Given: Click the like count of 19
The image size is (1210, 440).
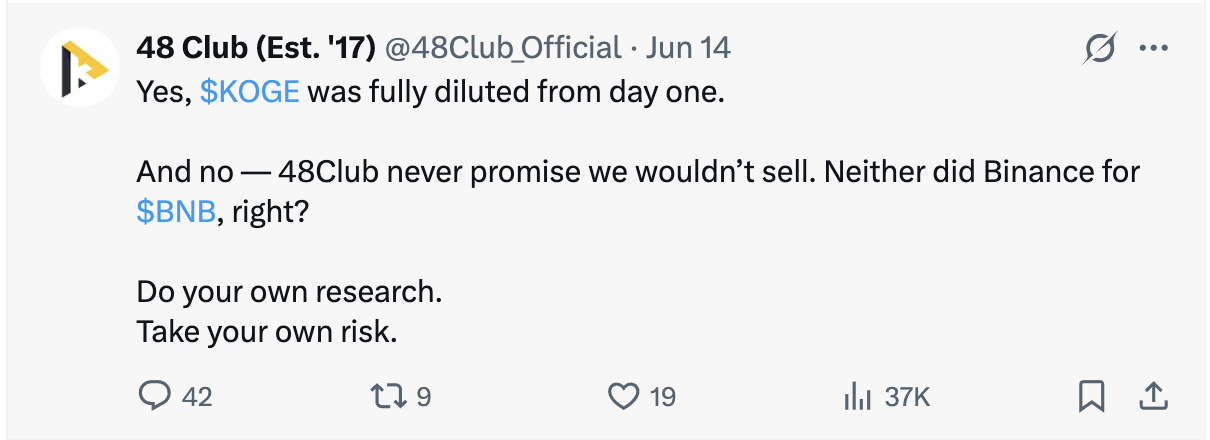Looking at the screenshot, I should pyautogui.click(x=663, y=397).
